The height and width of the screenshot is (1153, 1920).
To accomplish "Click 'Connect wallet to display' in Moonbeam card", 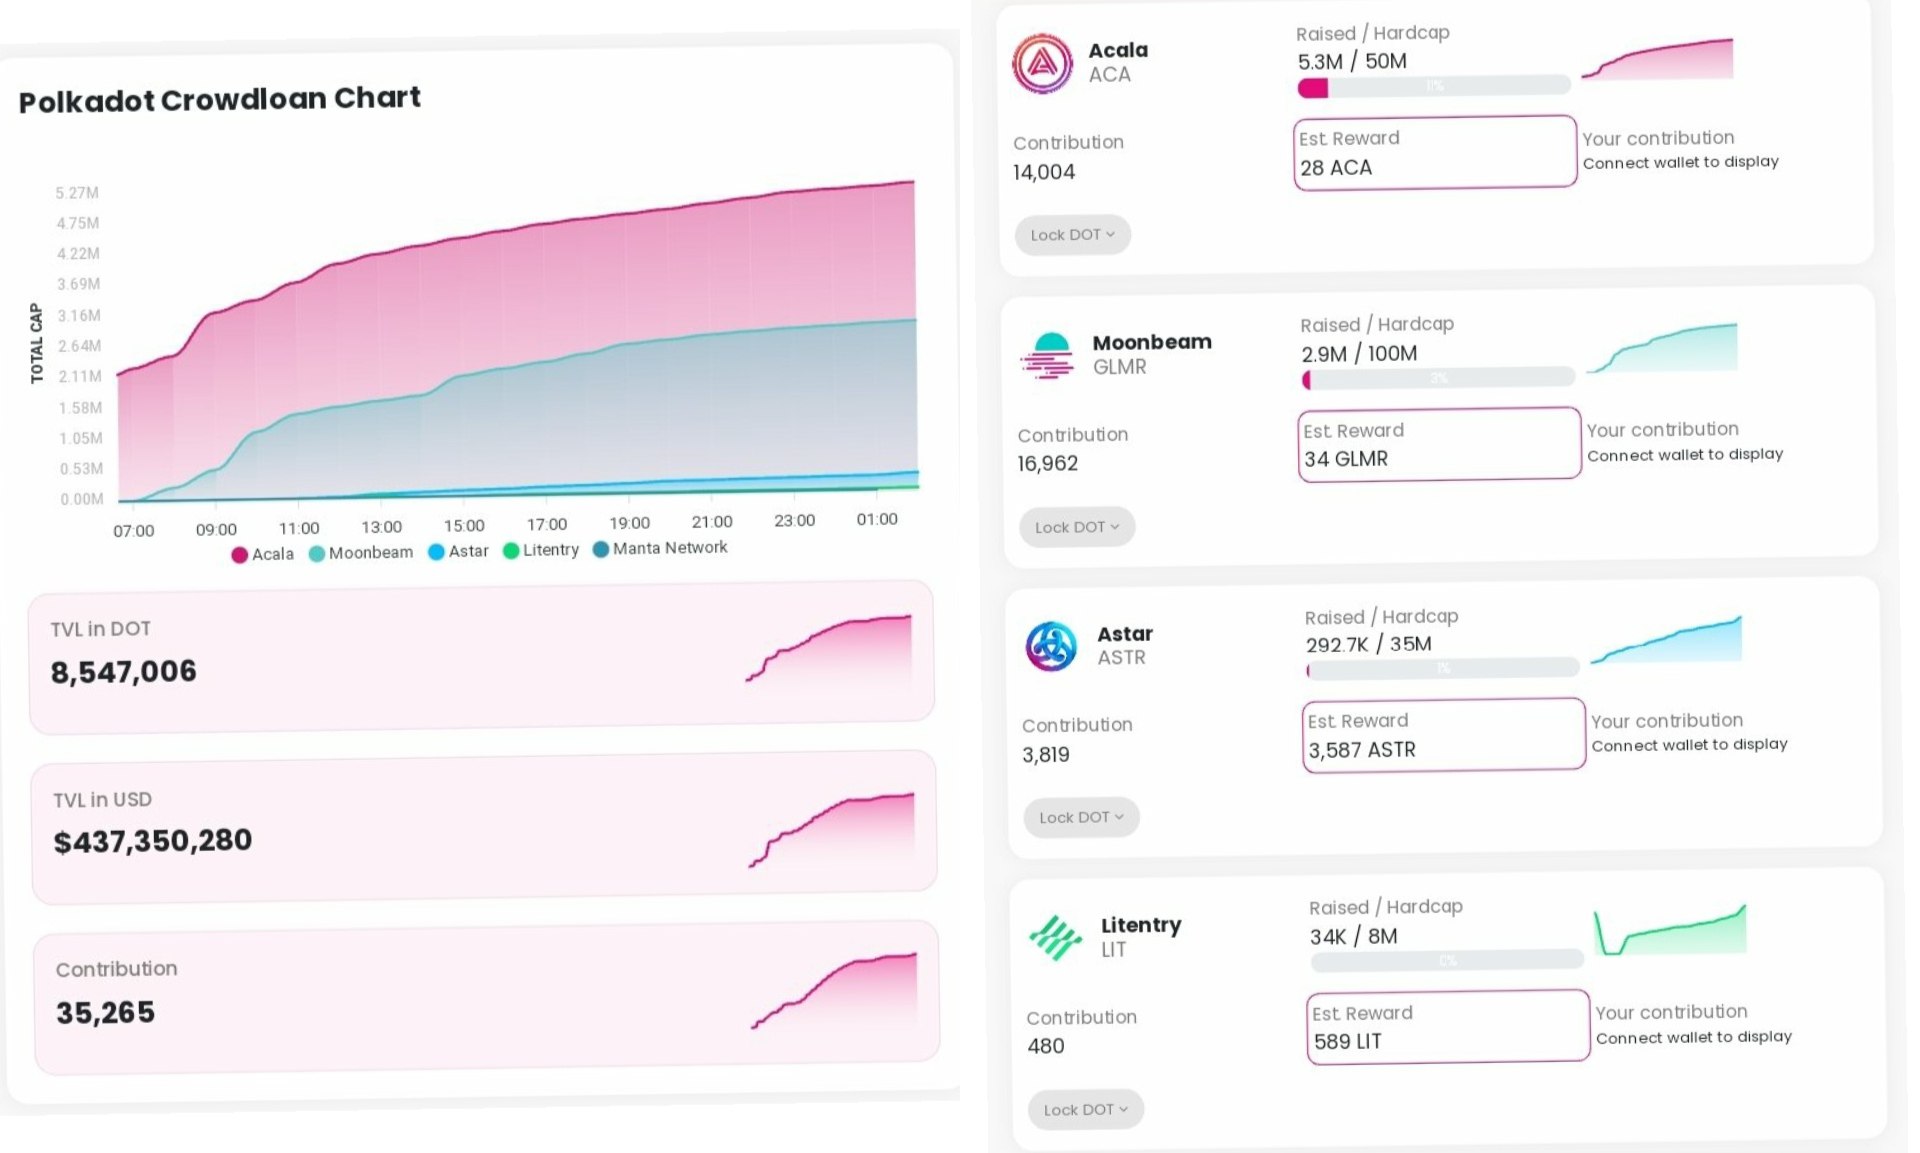I will (x=1685, y=455).
